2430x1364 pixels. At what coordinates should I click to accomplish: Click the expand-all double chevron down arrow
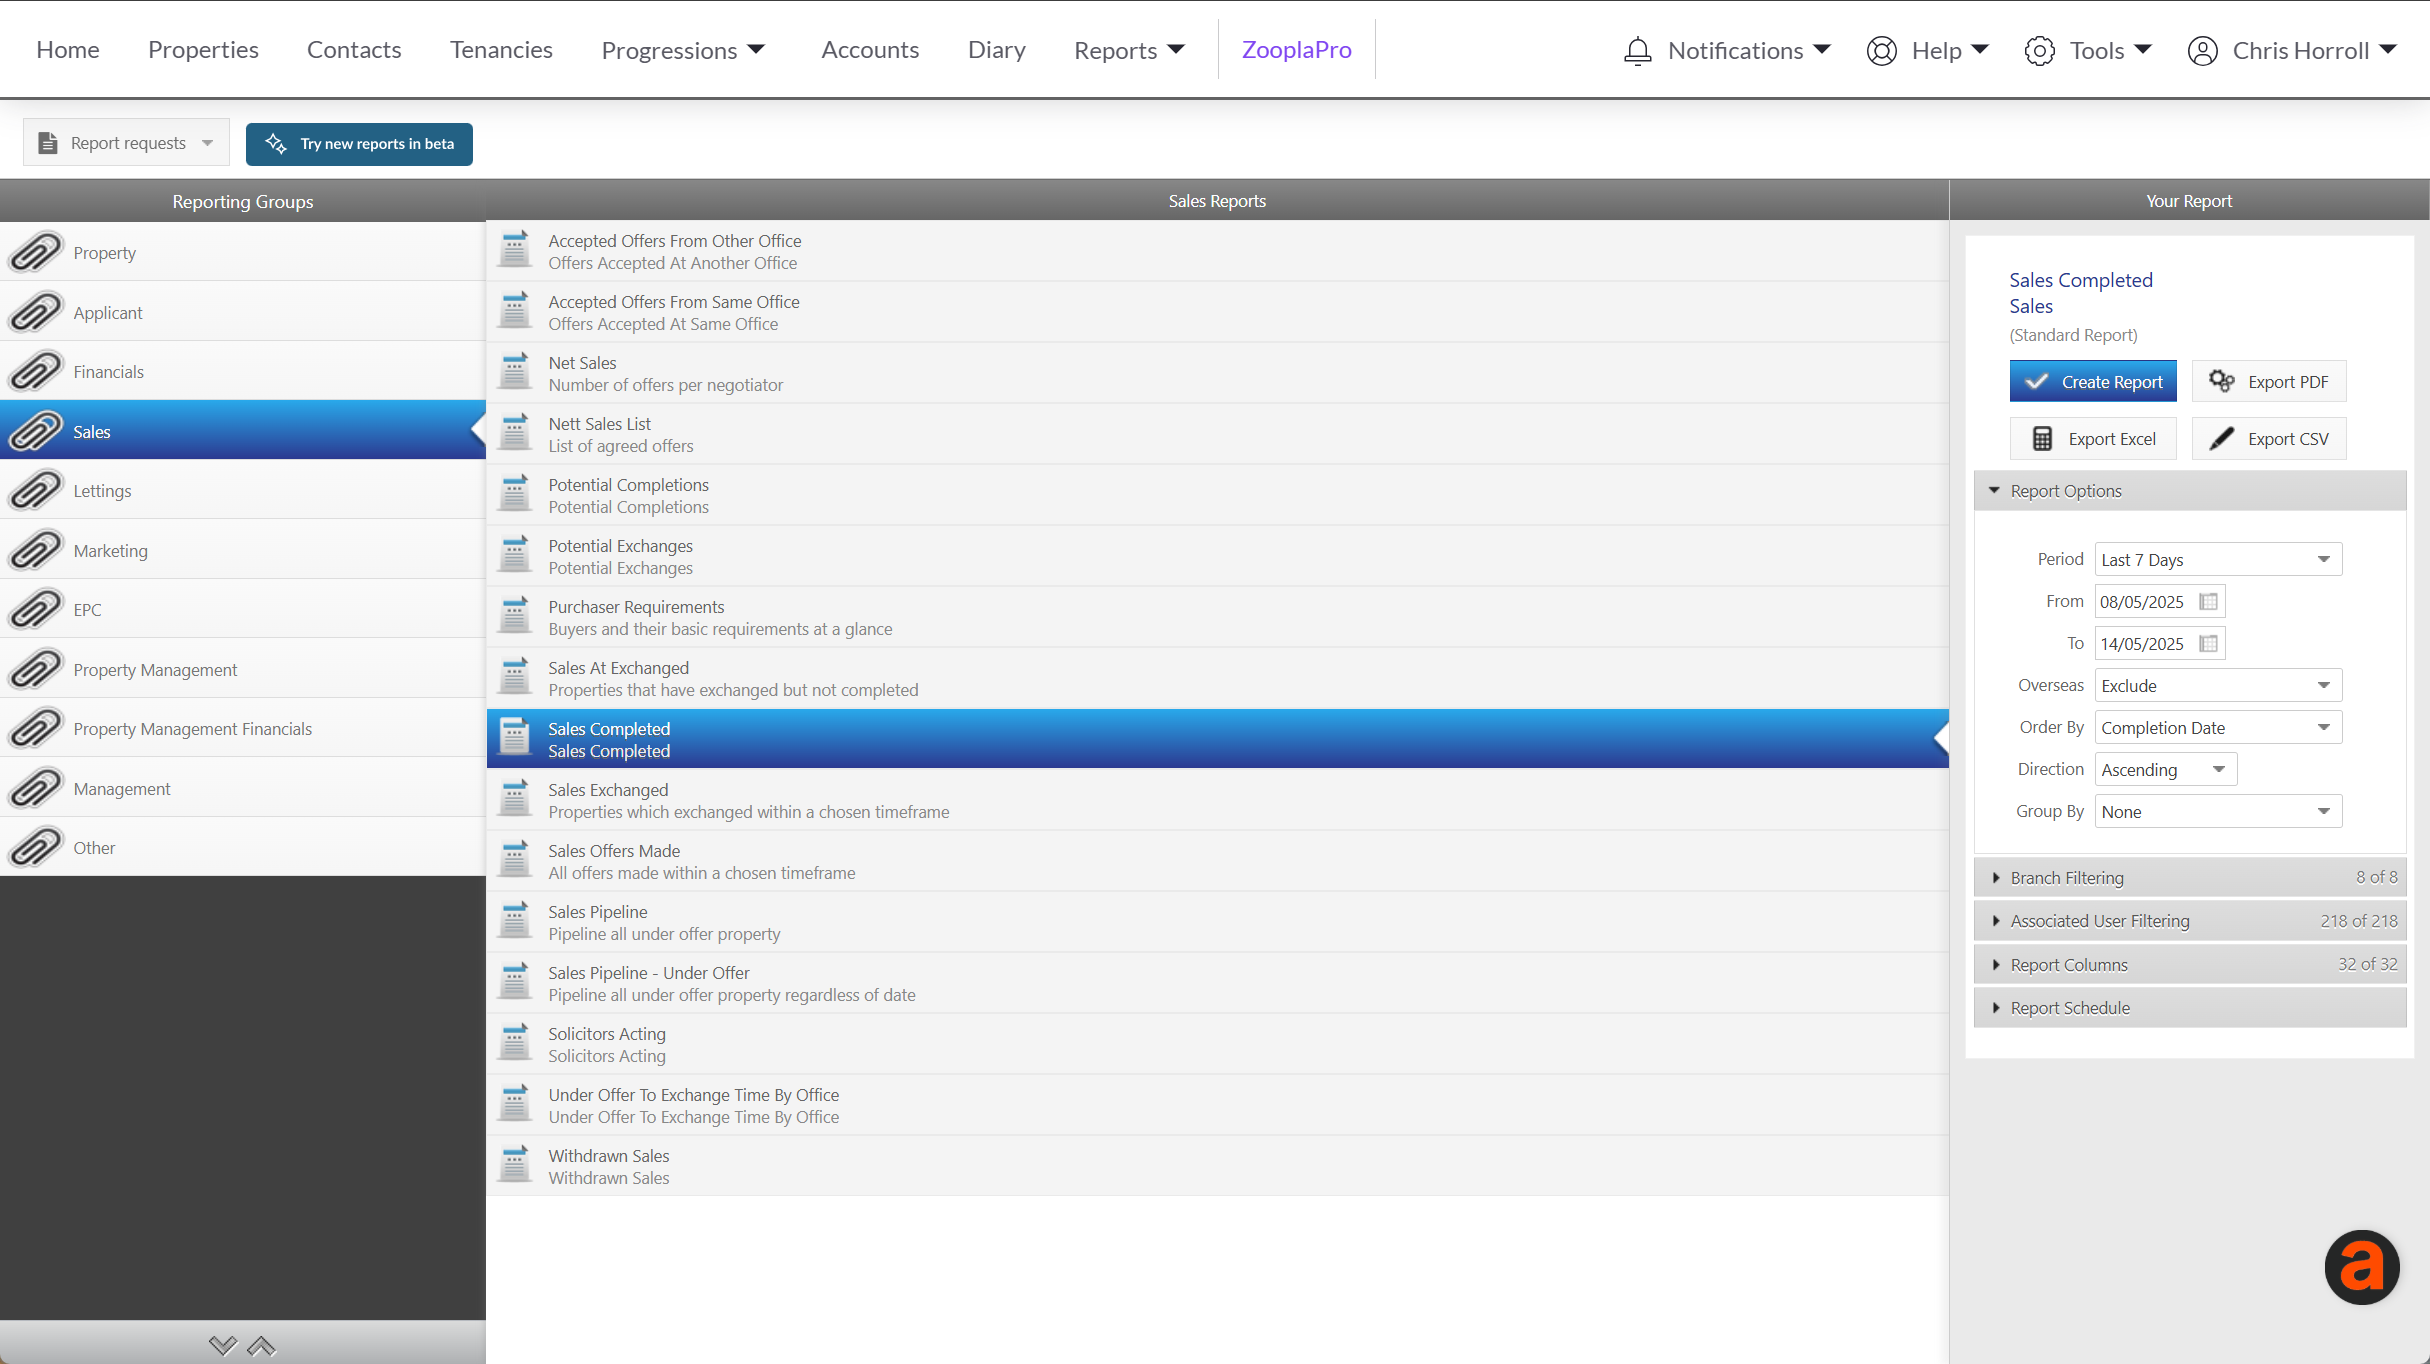[223, 1346]
